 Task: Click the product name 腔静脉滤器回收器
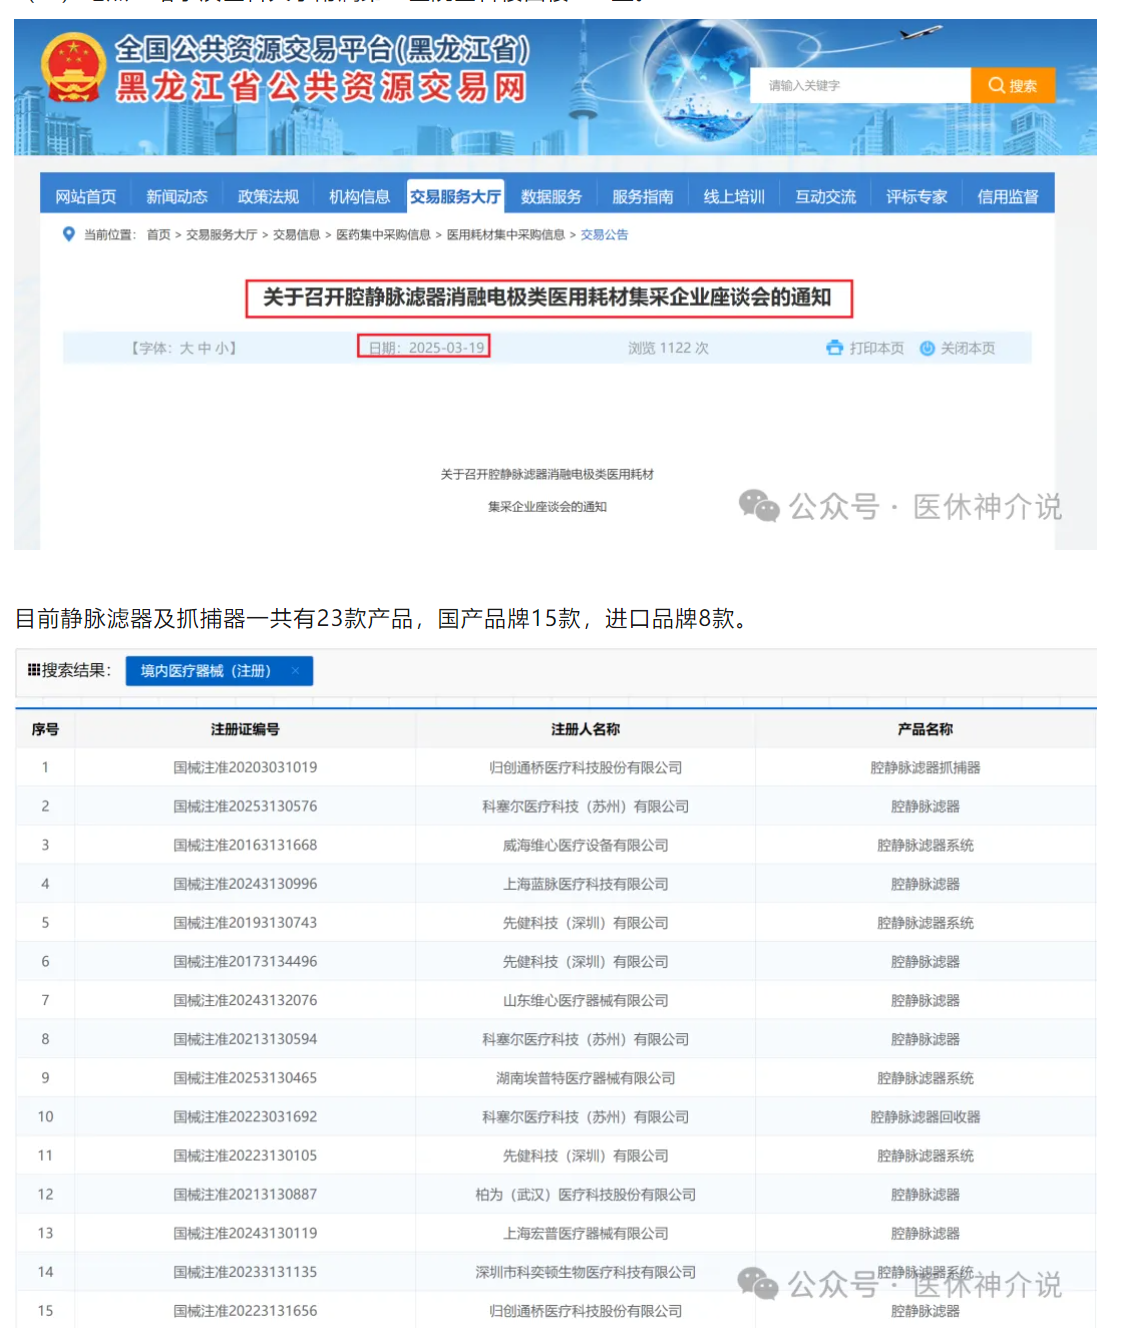pyautogui.click(x=925, y=1117)
